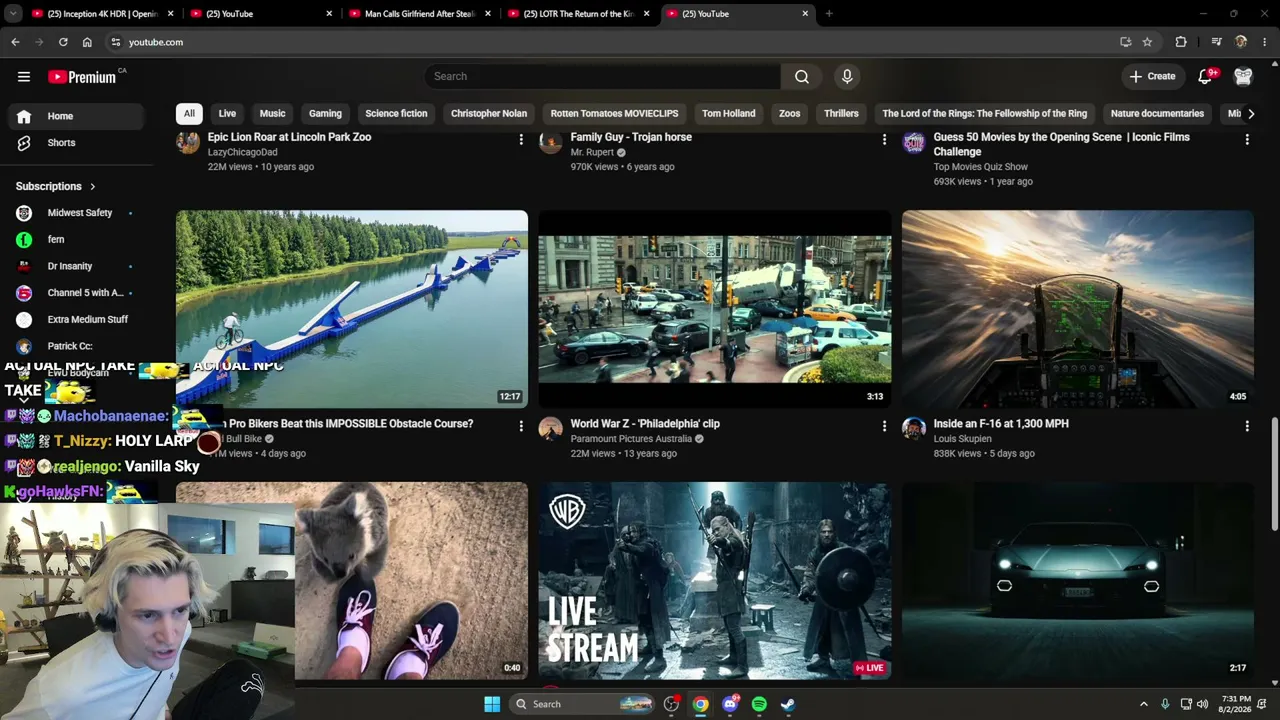Click the page vertical scrollbar
1280x720 pixels.
pyautogui.click(x=1274, y=475)
